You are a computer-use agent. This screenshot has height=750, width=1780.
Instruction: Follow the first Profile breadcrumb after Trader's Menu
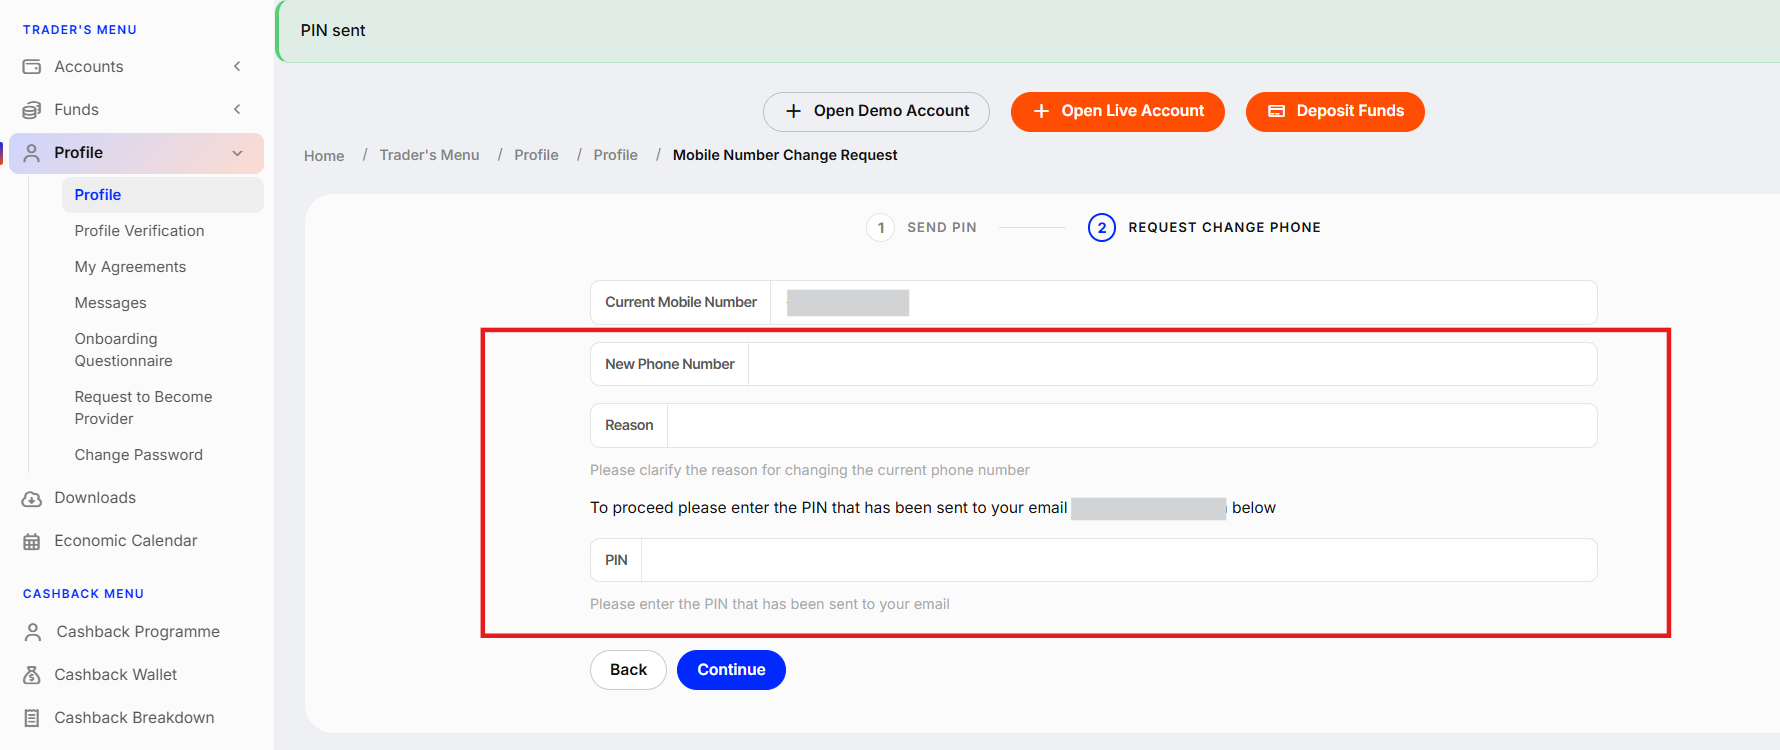(x=536, y=155)
